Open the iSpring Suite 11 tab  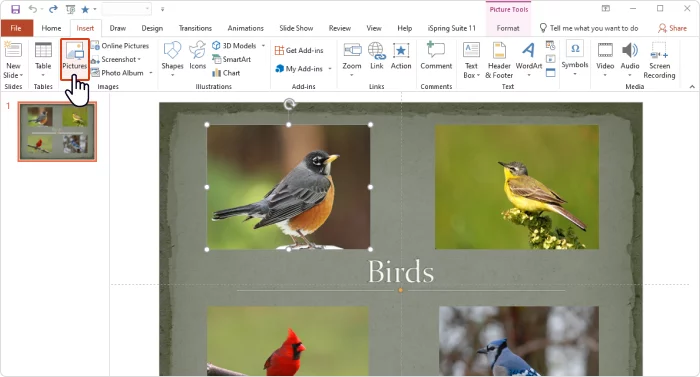452,28
